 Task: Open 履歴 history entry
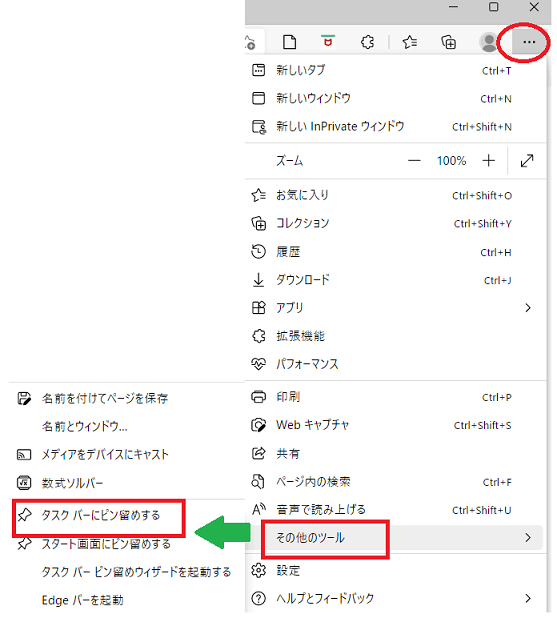point(395,252)
